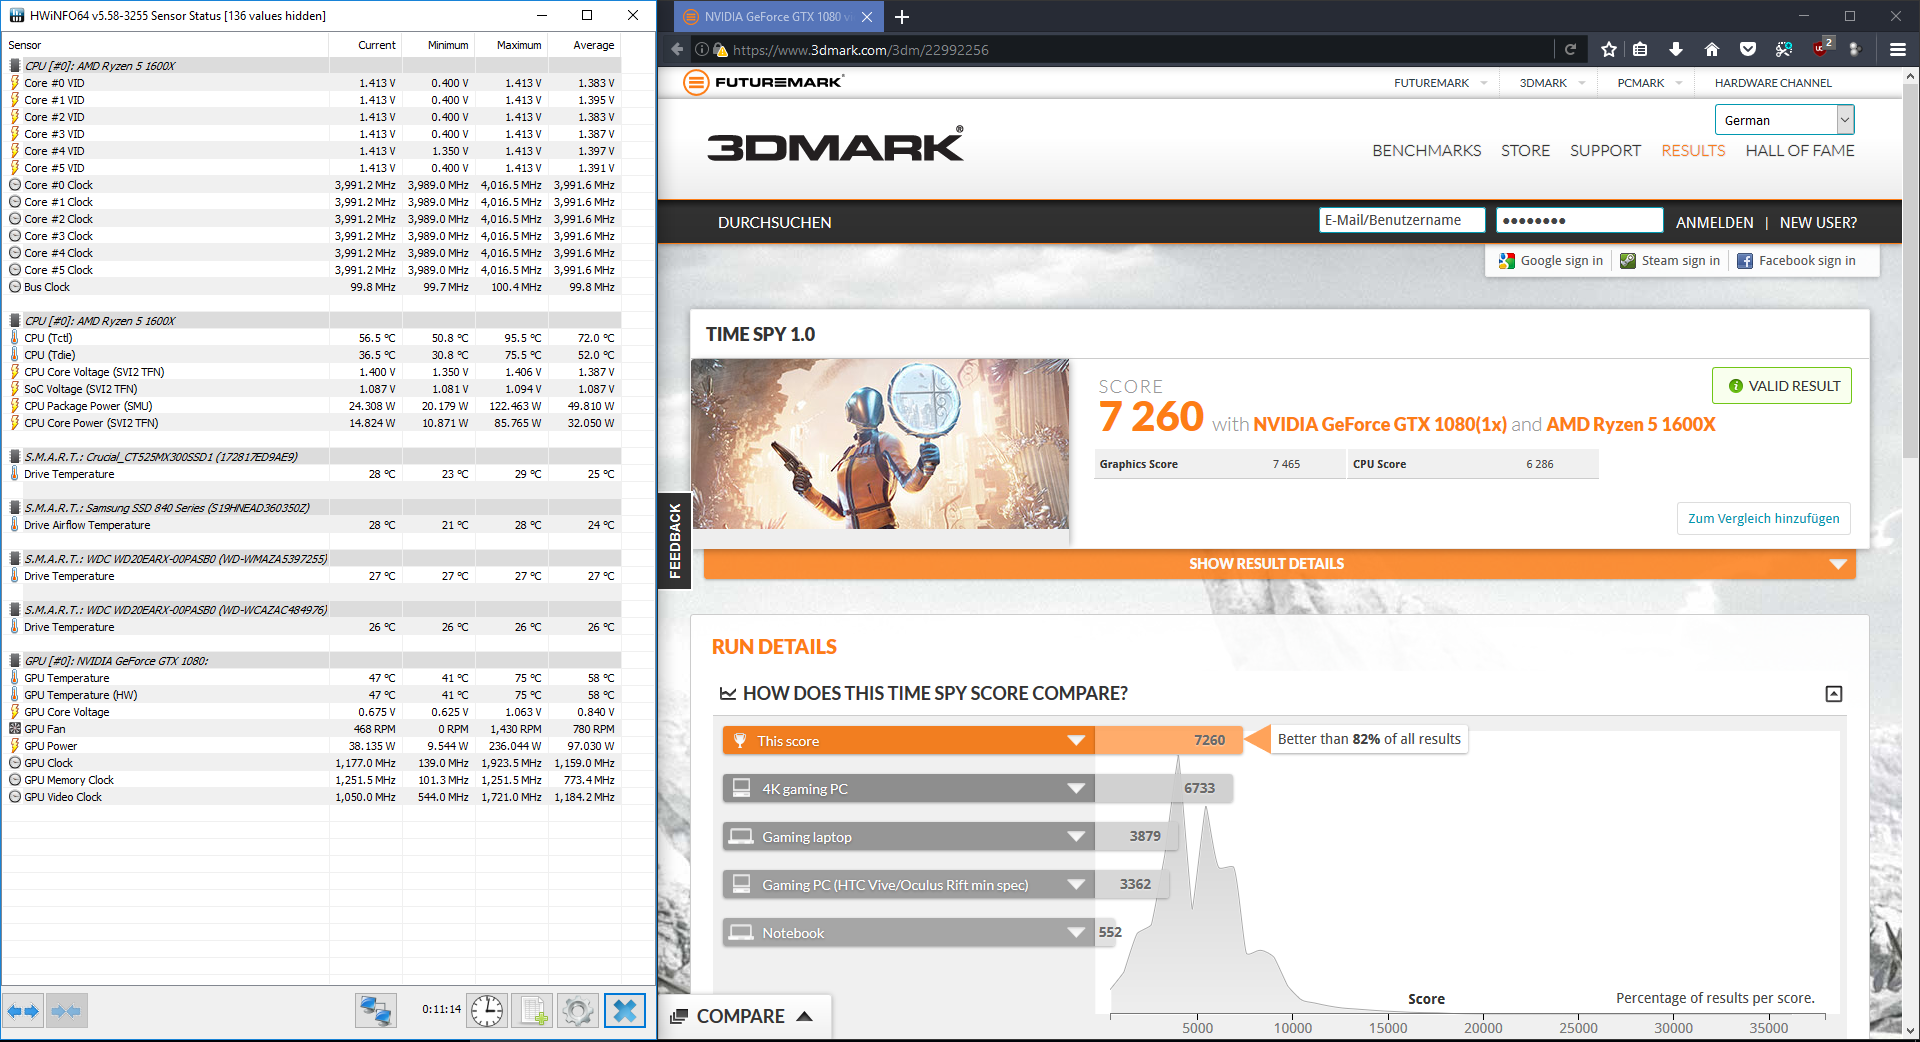Expand 3DMARK top menu dropdown
Image resolution: width=1920 pixels, height=1042 pixels.
click(x=1581, y=83)
